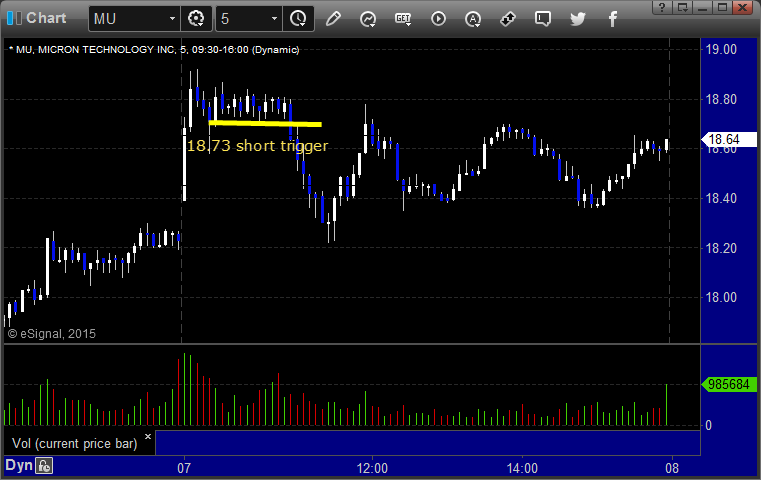Click the 19.00 price axis label
The width and height of the screenshot is (761, 480).
721,50
